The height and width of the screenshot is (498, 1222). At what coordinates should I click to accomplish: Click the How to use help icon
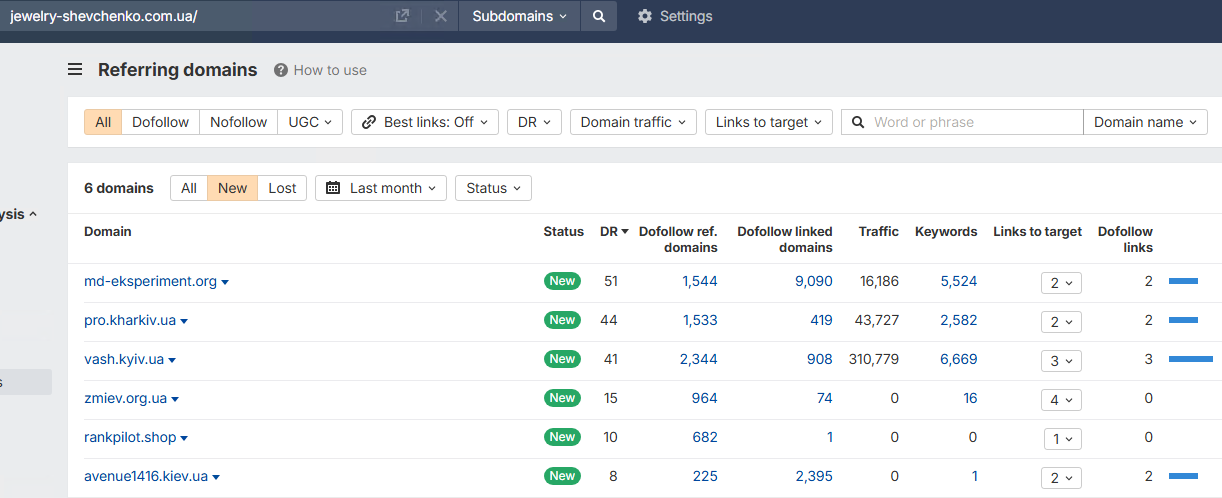[281, 70]
